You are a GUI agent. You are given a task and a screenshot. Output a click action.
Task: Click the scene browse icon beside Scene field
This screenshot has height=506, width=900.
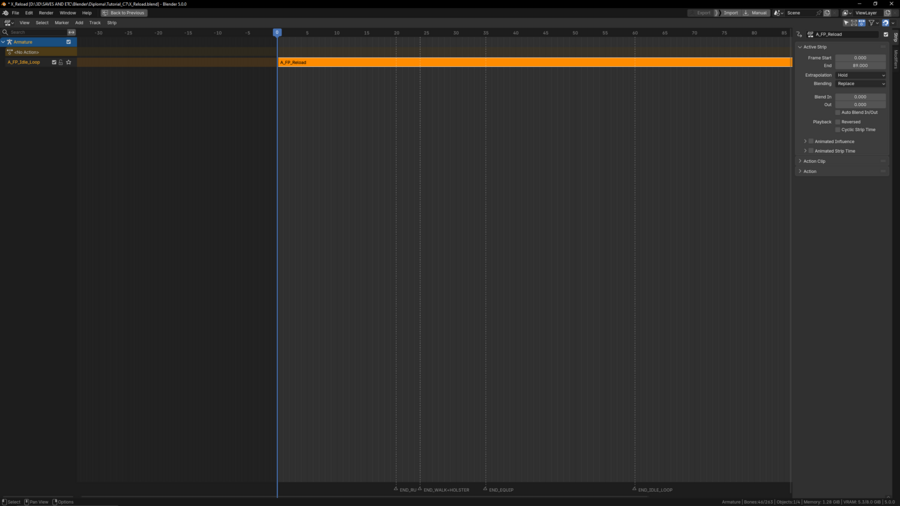[779, 13]
